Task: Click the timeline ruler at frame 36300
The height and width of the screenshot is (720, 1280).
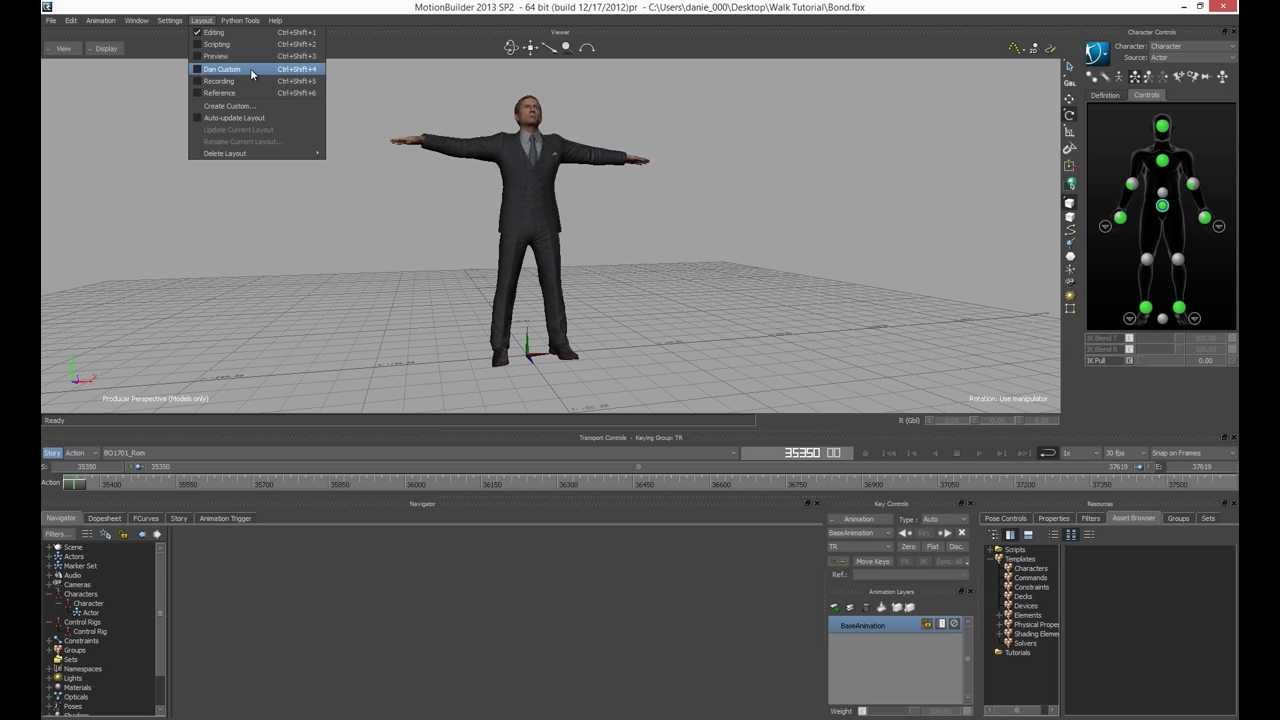Action: [x=568, y=484]
